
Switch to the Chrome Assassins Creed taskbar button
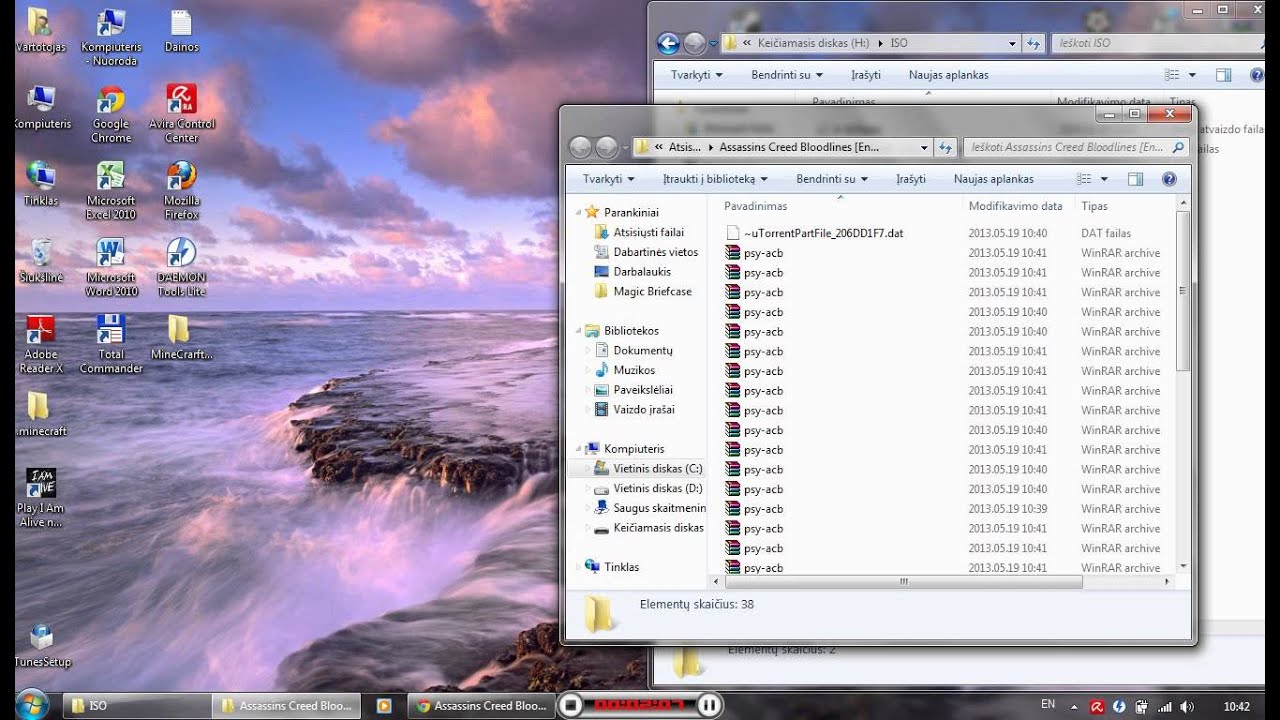(x=481, y=705)
